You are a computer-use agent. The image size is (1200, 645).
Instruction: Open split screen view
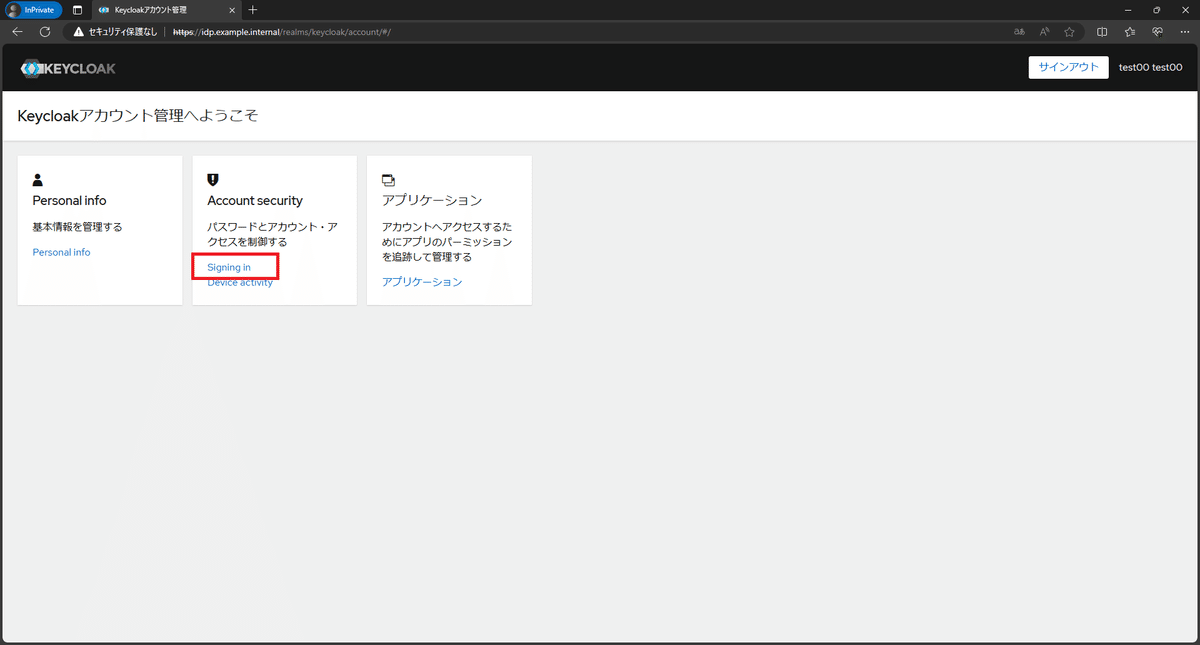click(1101, 31)
